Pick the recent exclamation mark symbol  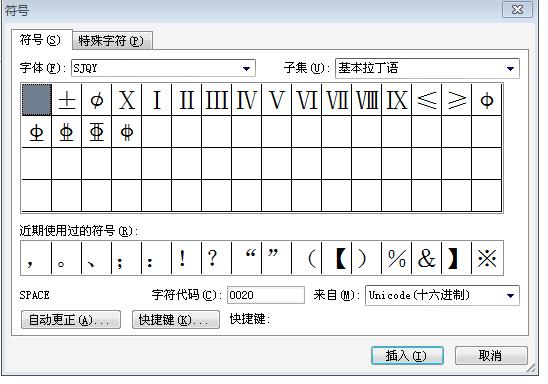[x=187, y=258]
